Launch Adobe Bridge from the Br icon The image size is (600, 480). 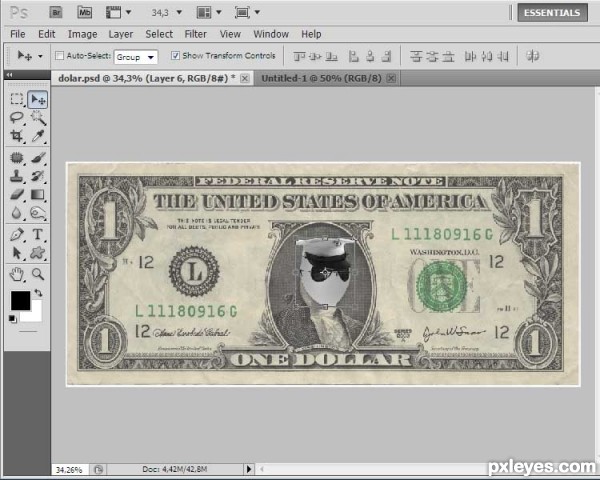pyautogui.click(x=56, y=12)
